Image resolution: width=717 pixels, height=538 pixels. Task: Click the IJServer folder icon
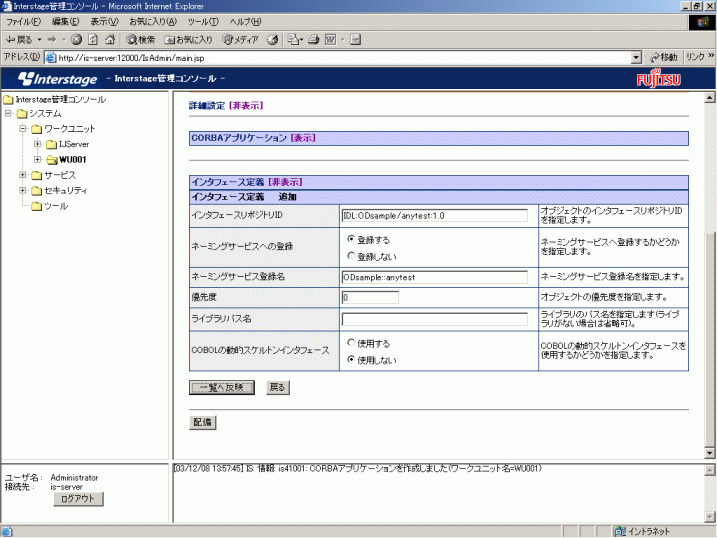(51, 144)
